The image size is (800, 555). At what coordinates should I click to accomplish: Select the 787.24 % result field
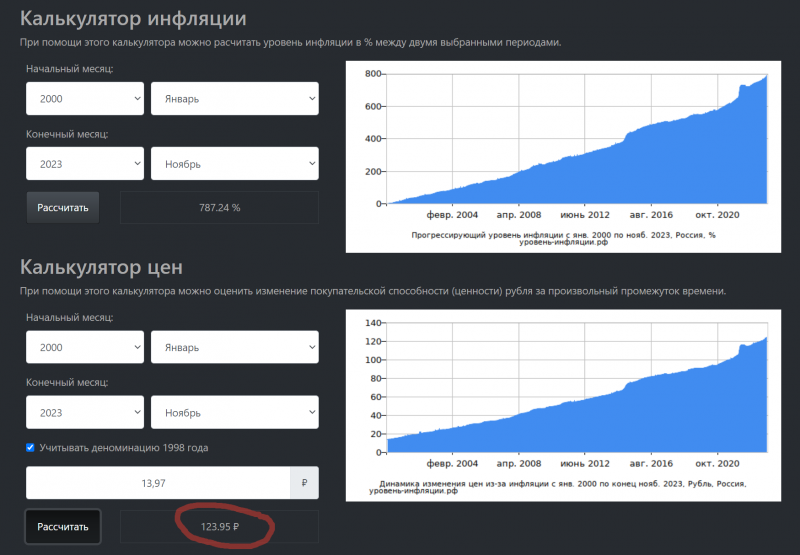(x=219, y=208)
